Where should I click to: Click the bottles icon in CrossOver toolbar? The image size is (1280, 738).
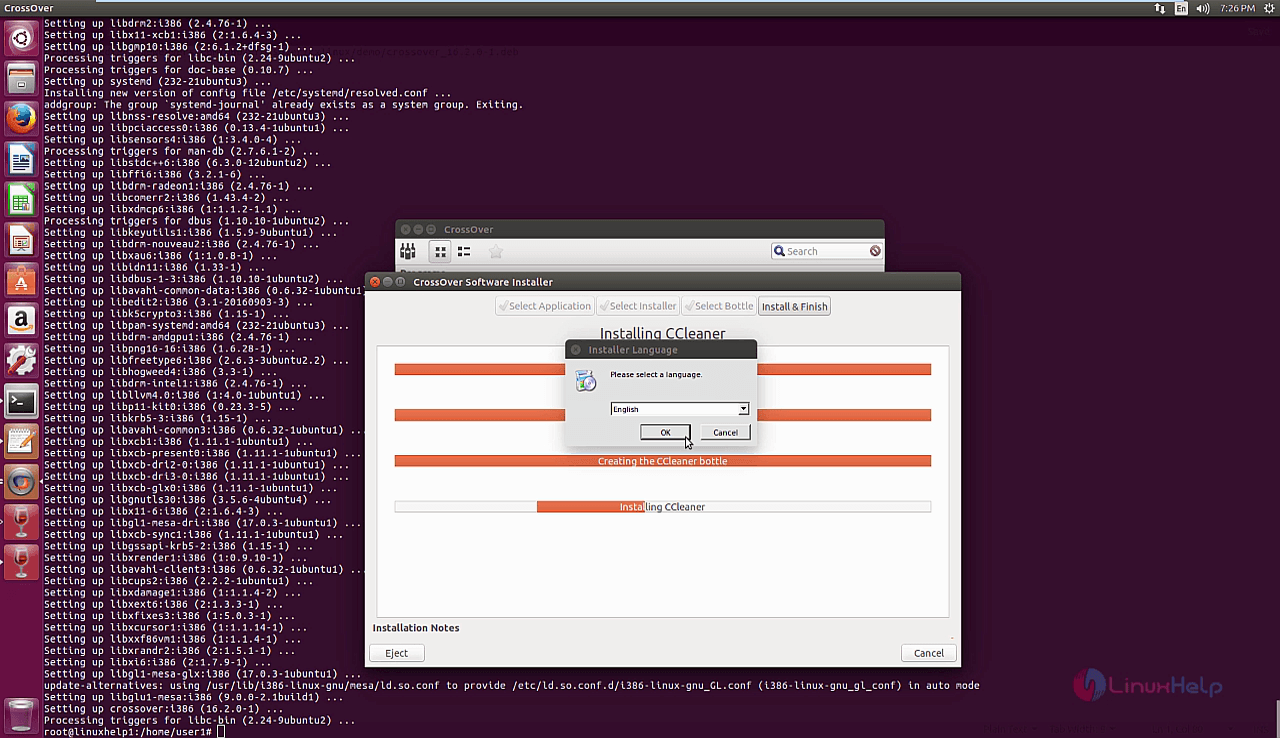[408, 251]
